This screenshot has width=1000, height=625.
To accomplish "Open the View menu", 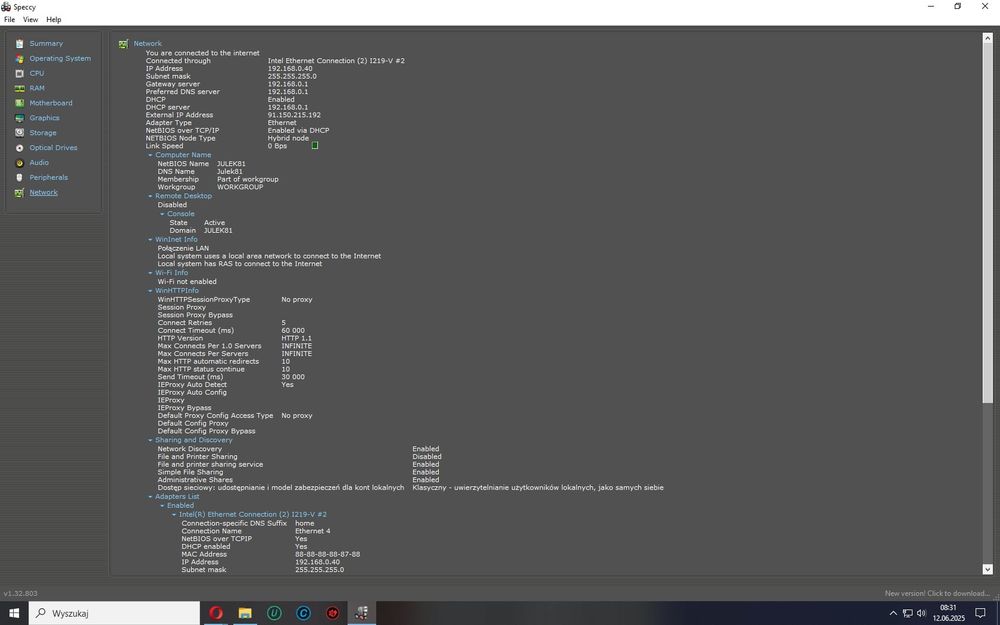I will tap(31, 20).
